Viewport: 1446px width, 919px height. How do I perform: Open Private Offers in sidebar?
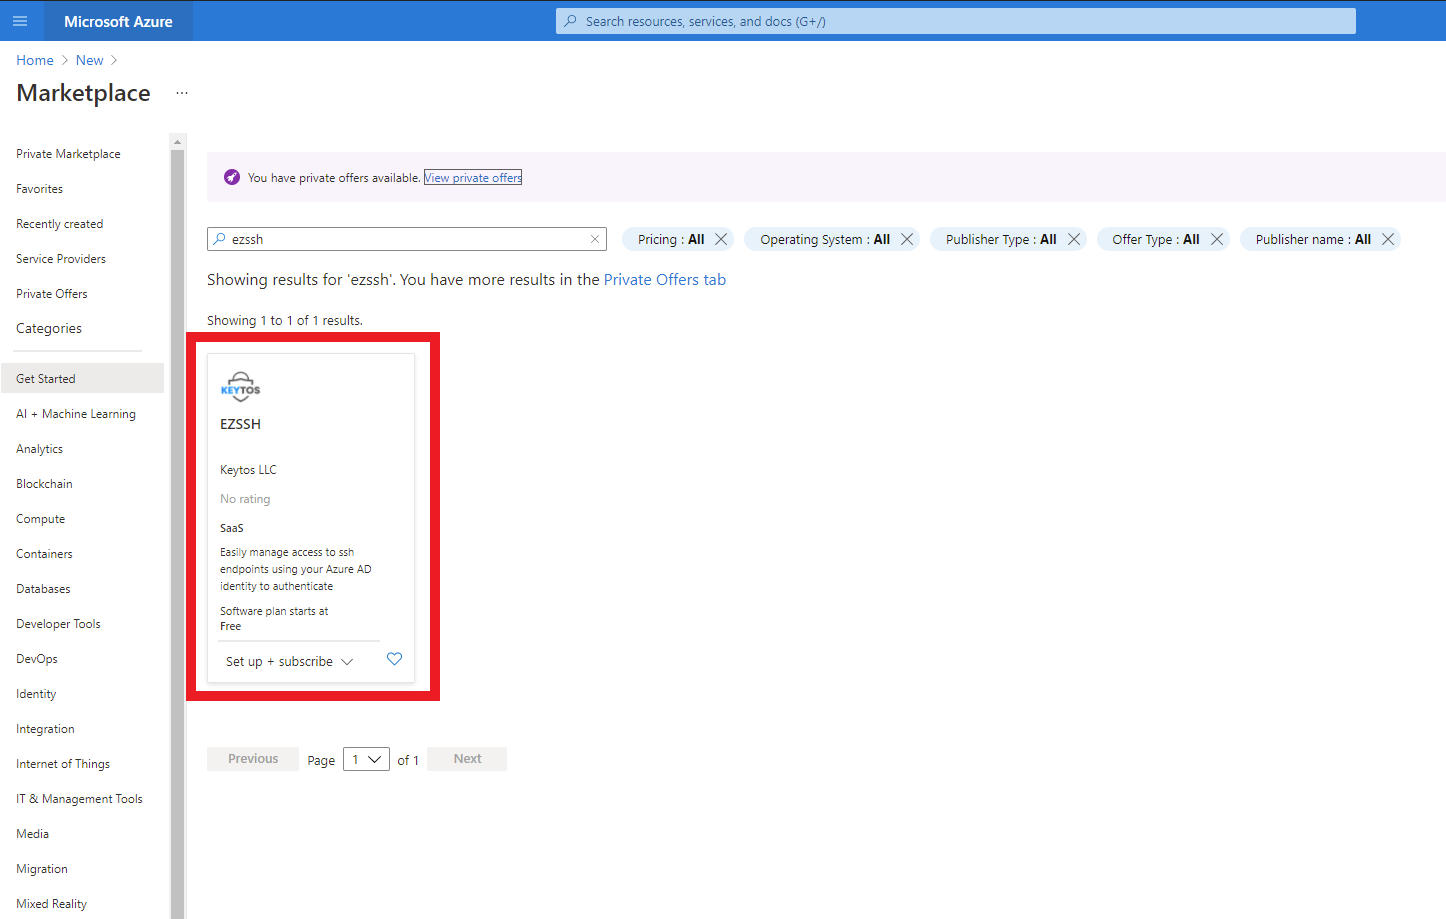point(52,294)
